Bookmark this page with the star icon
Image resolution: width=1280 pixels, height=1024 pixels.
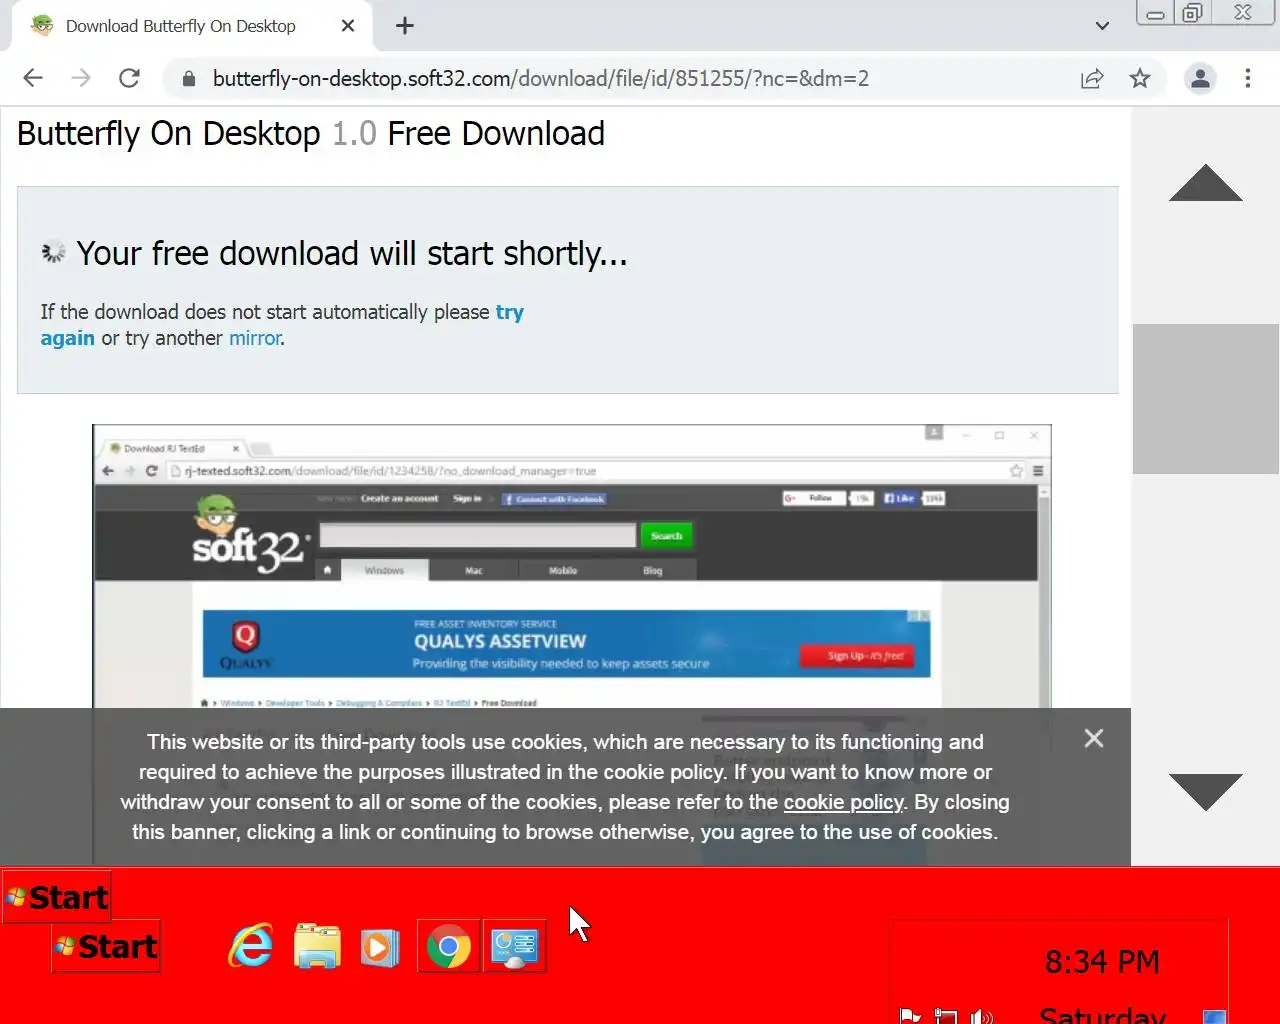[1140, 78]
